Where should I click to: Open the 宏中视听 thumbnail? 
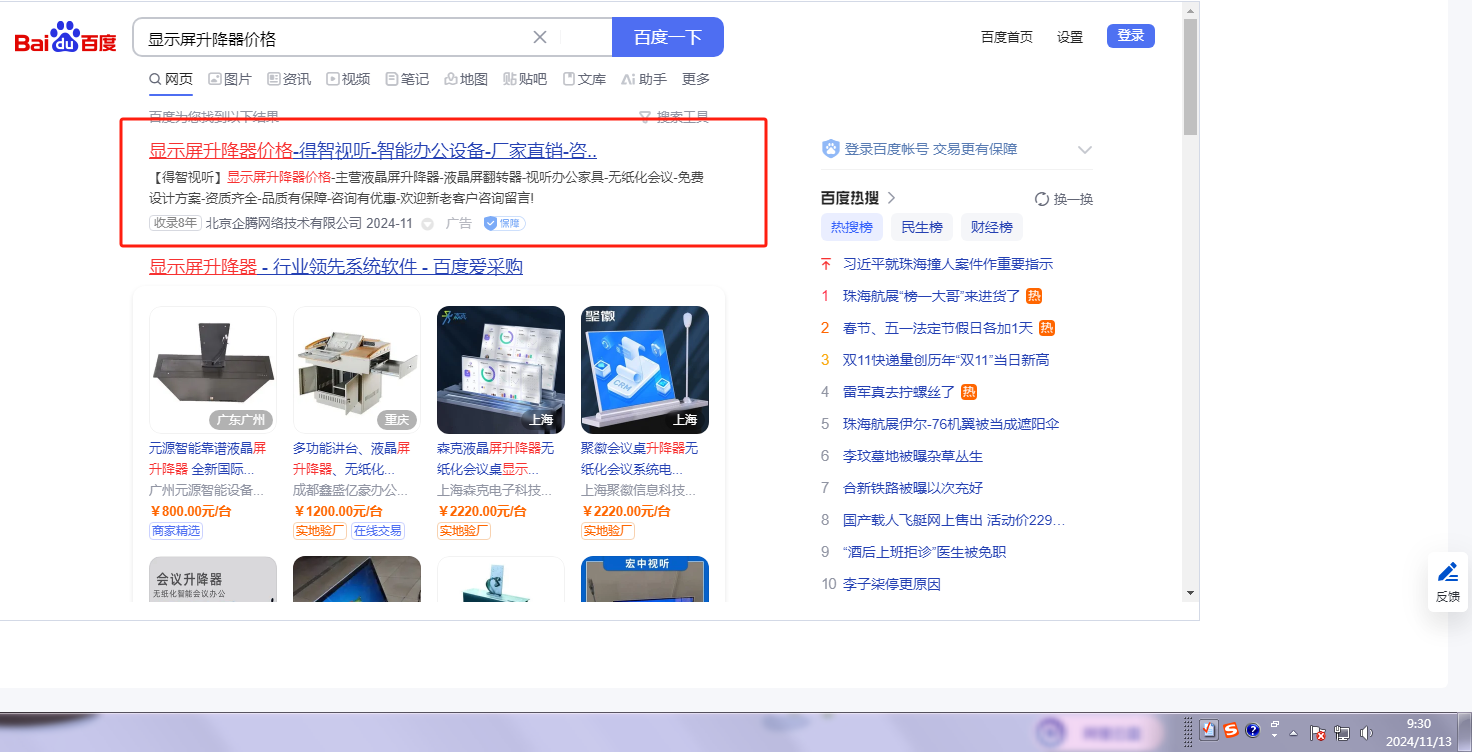click(x=645, y=579)
